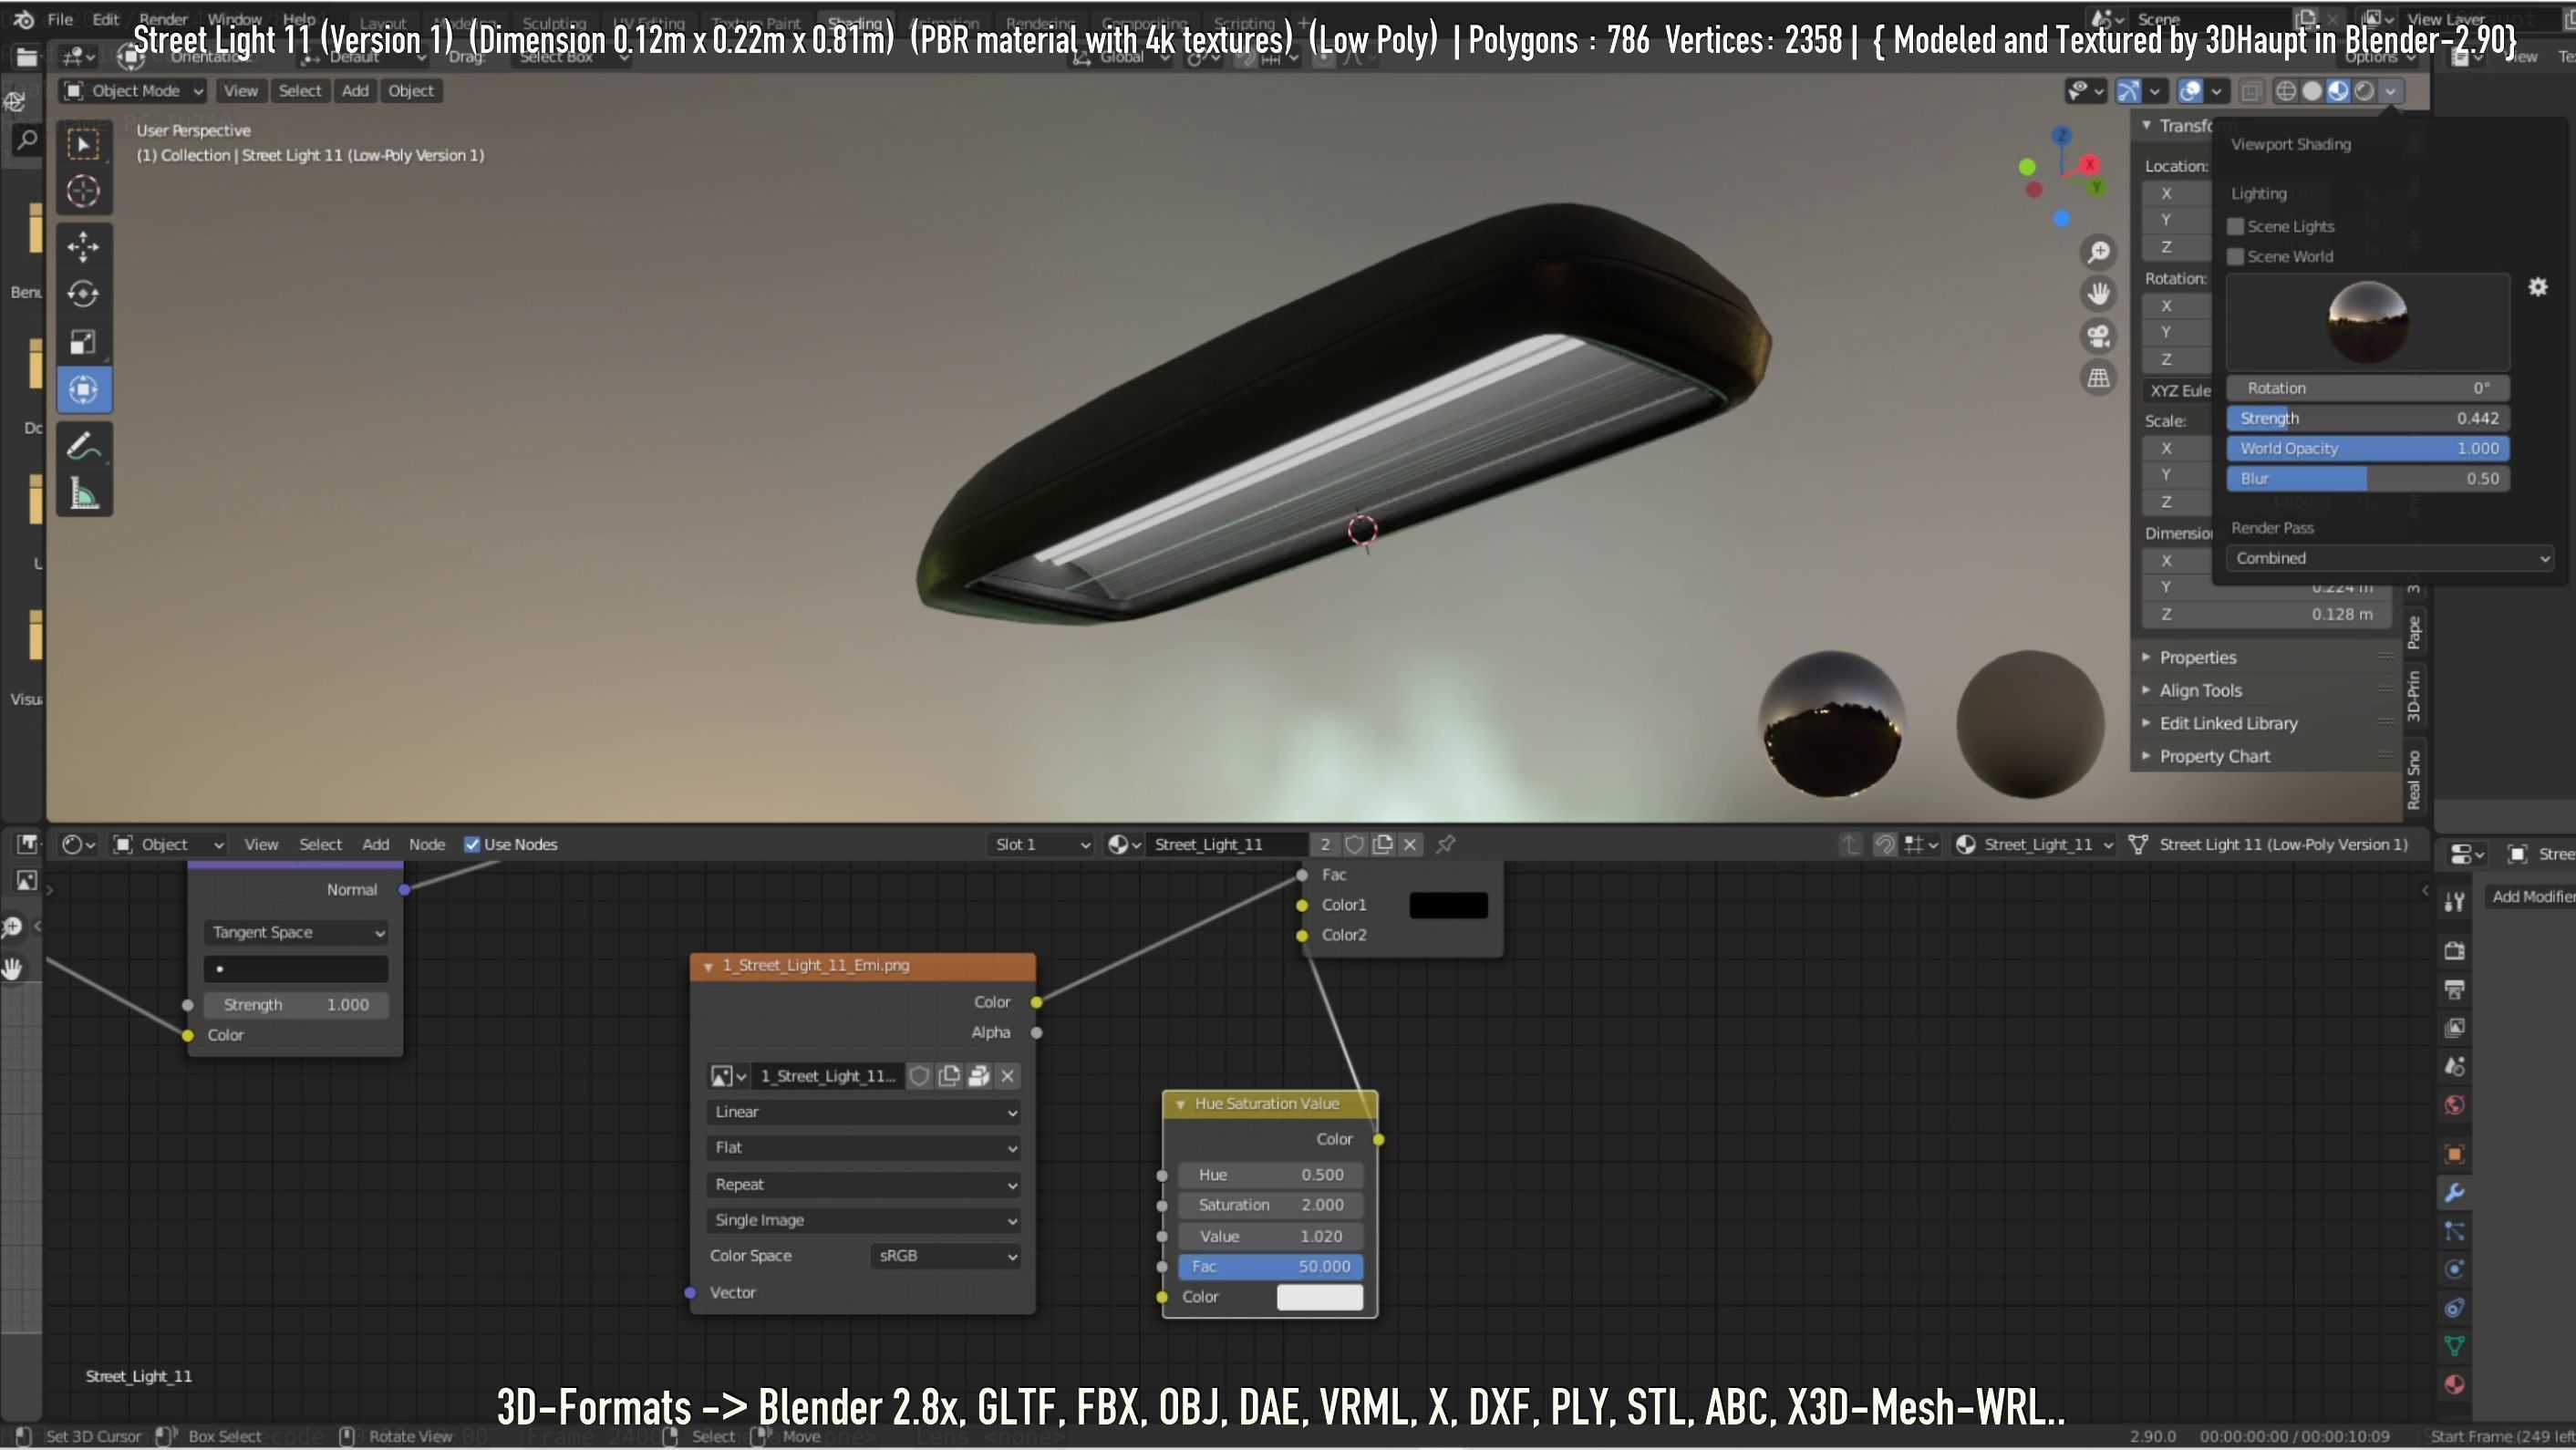2576x1450 pixels.
Task: Select the Scale tool
Action: [x=84, y=342]
